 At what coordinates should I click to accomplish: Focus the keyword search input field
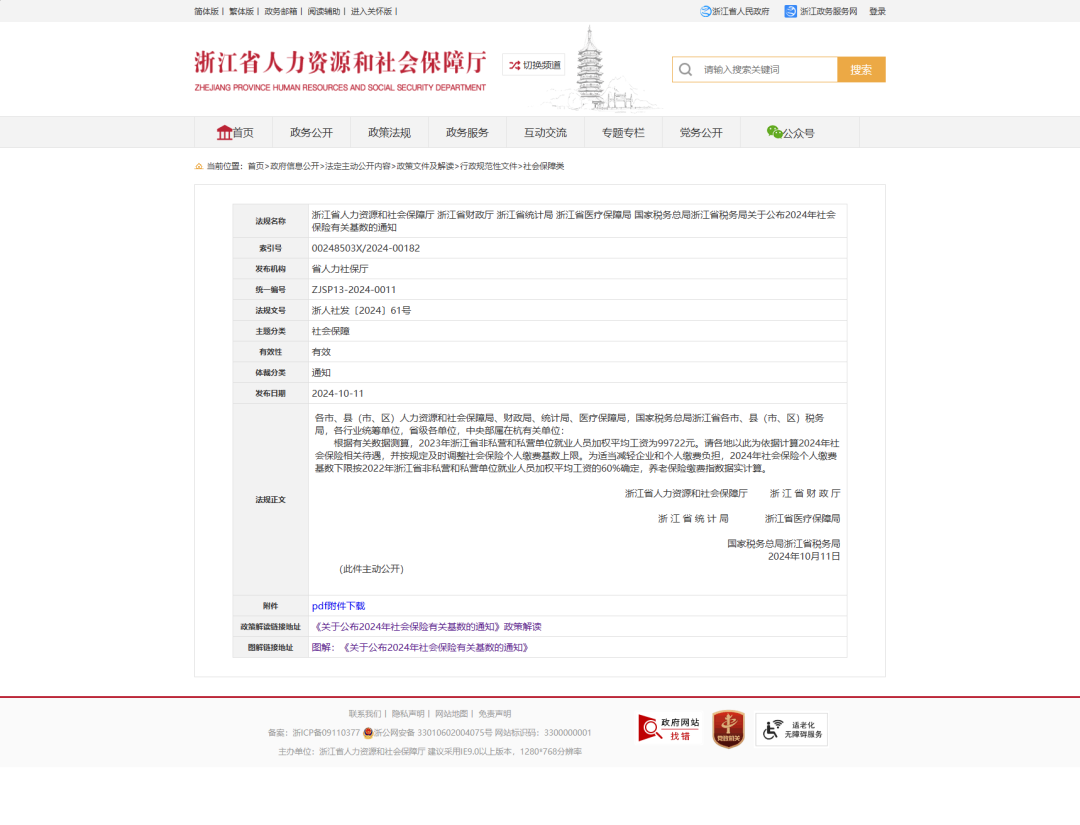pos(765,70)
